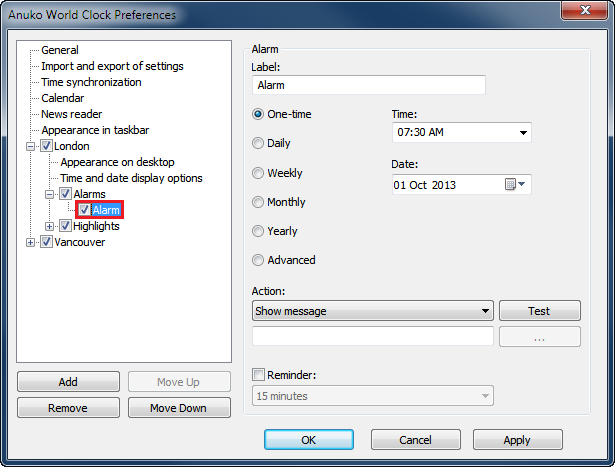Choose the Weekly alarm option
This screenshot has height=467, width=615.
(259, 173)
